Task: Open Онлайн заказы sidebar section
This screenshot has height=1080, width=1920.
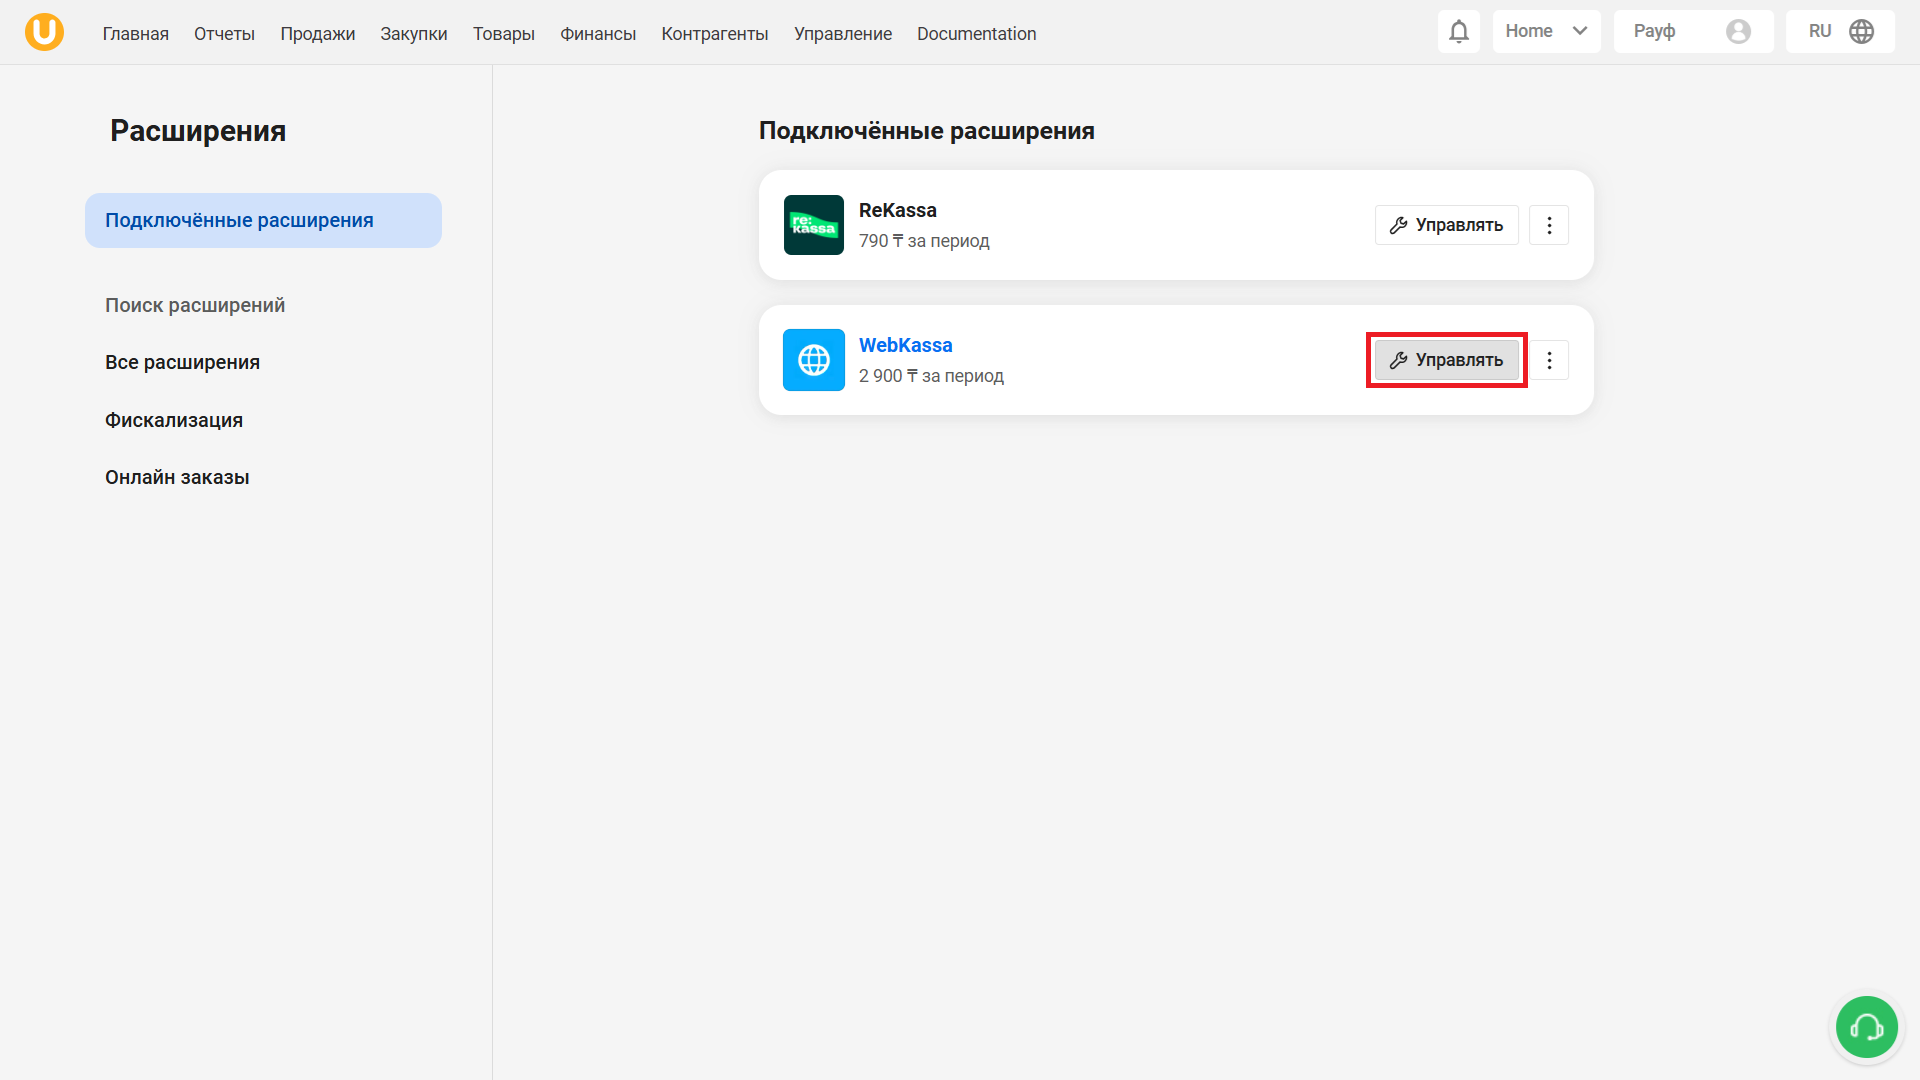Action: click(177, 477)
